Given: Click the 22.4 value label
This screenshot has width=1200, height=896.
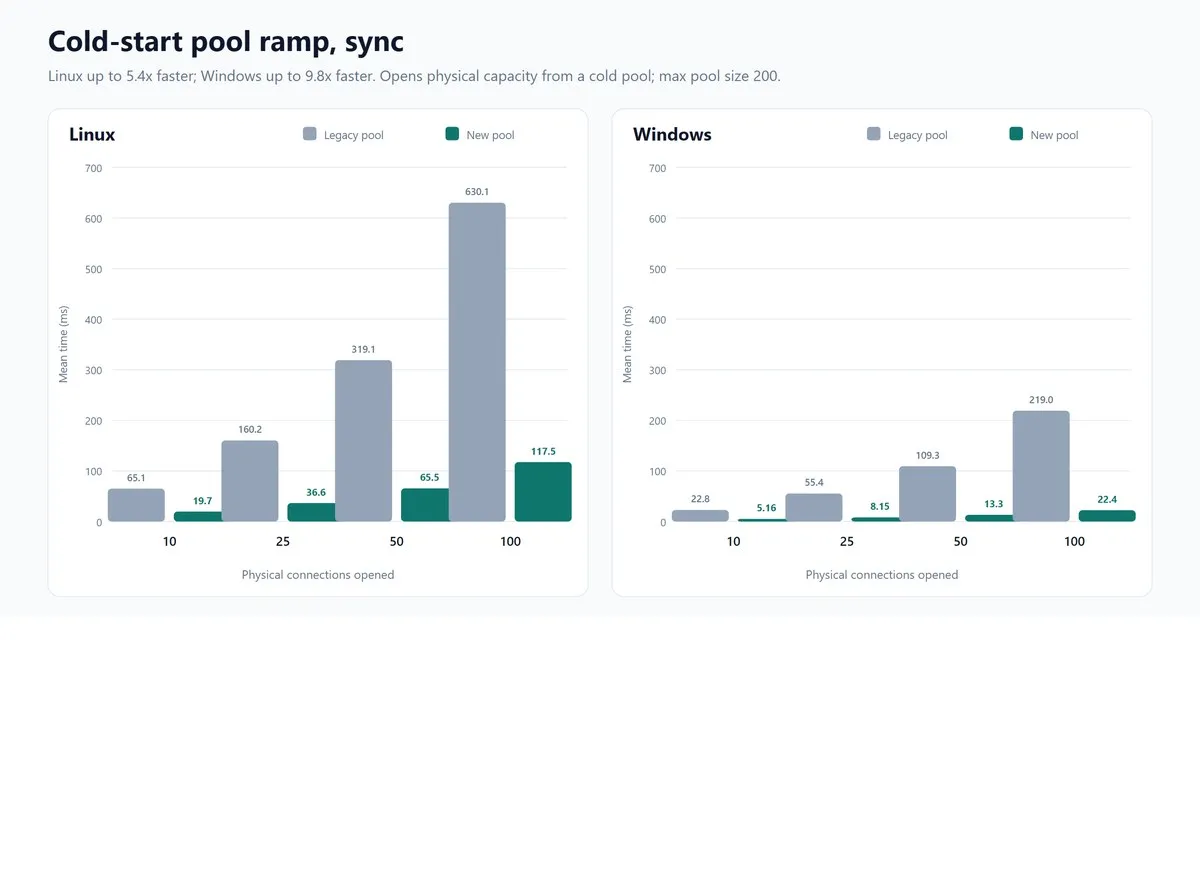Looking at the screenshot, I should click(x=1107, y=498).
